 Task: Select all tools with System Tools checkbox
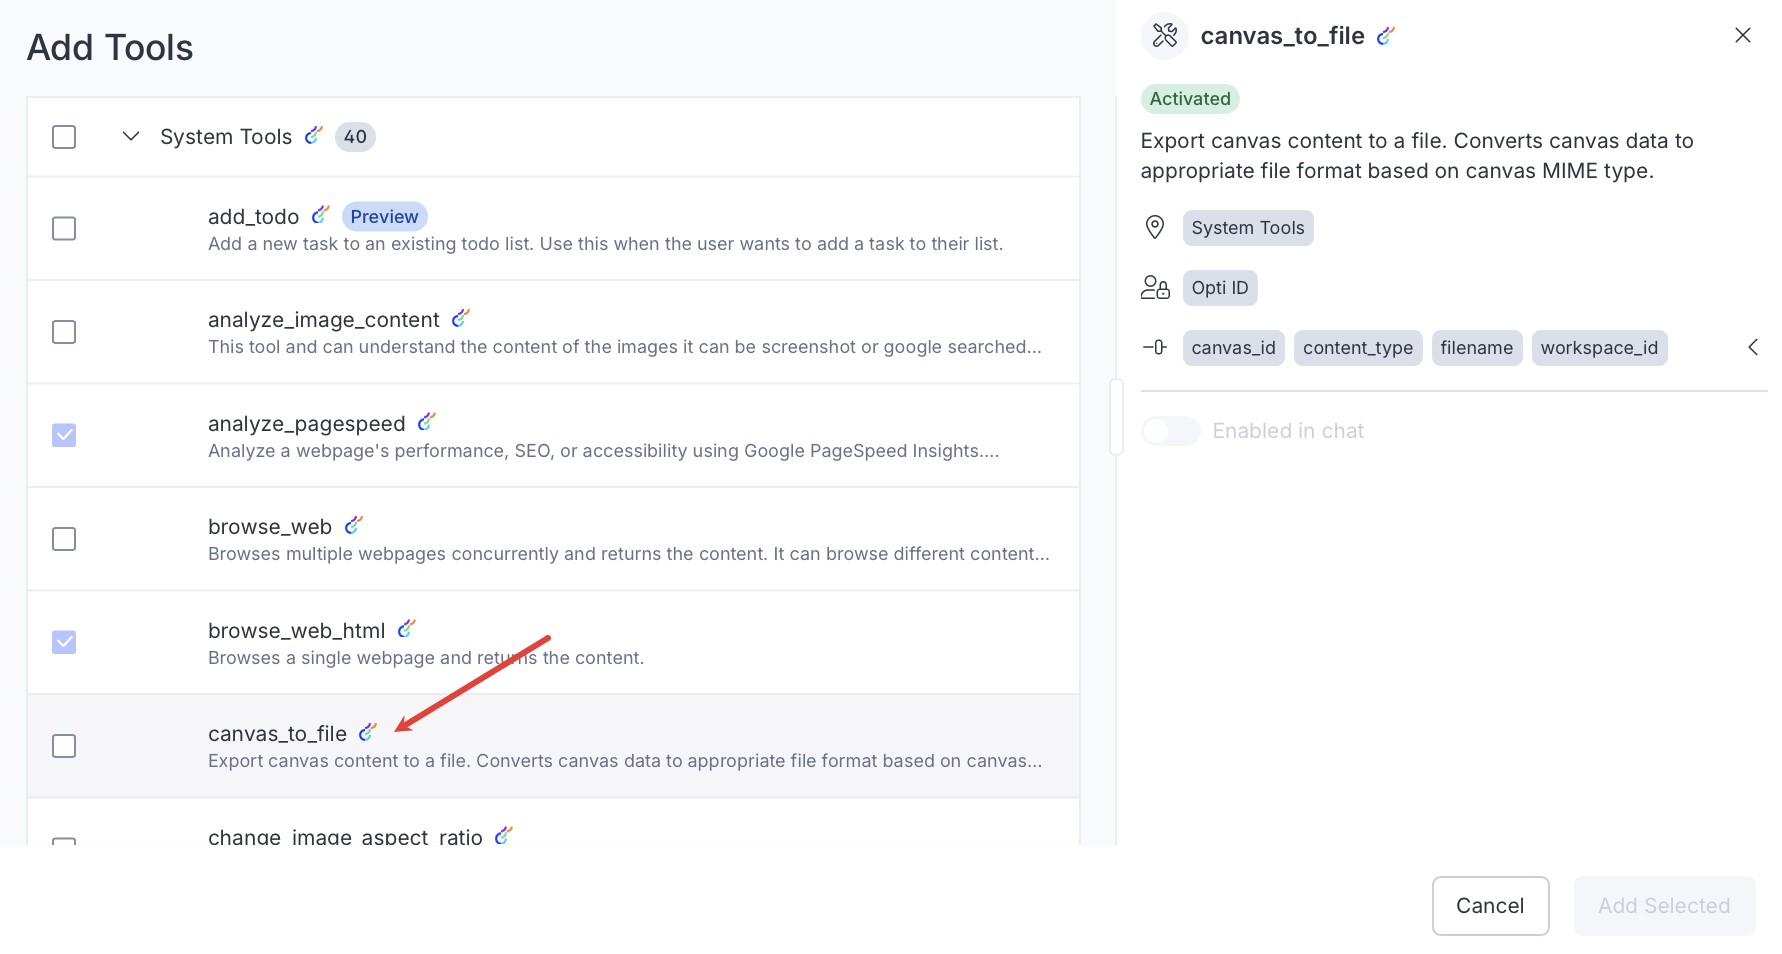click(x=64, y=137)
